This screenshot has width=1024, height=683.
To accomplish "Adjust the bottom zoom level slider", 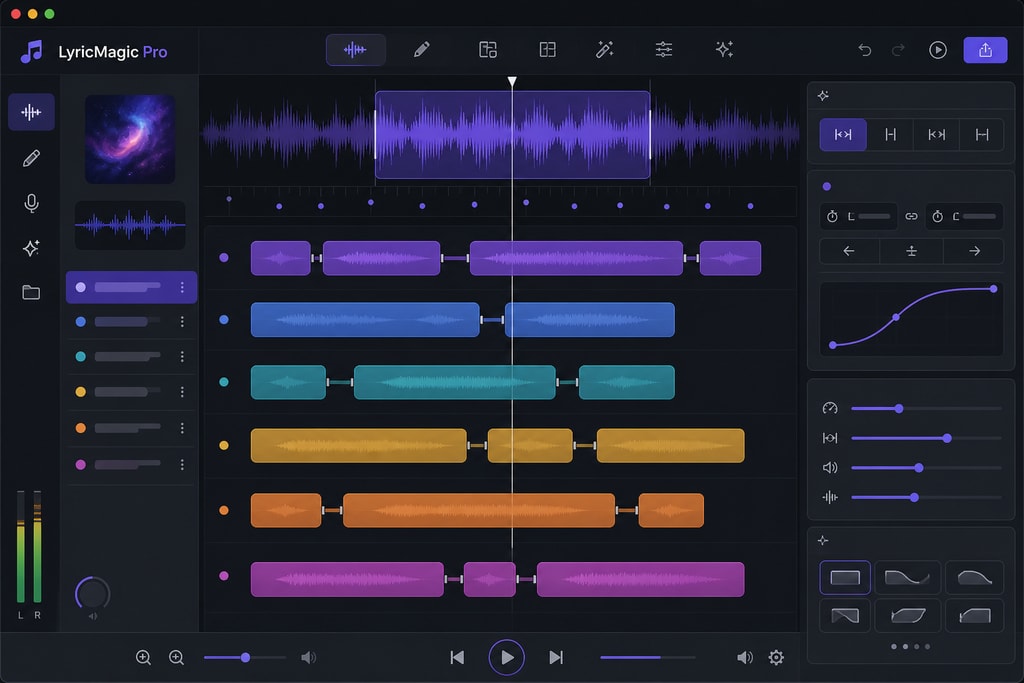I will (x=245, y=658).
